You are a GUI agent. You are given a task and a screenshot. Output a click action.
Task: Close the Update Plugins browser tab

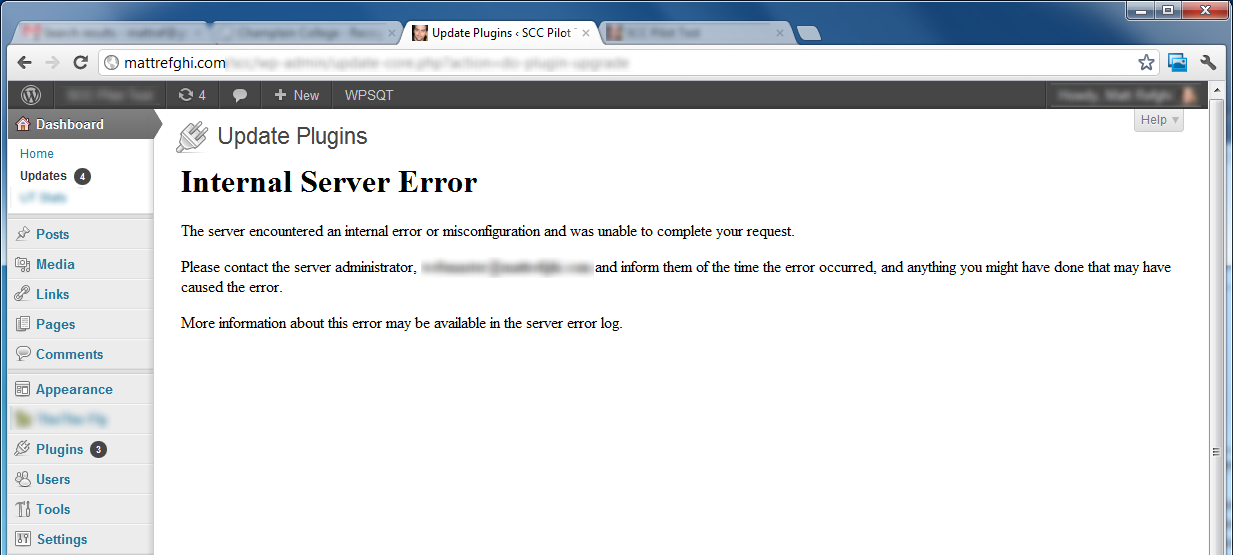click(x=586, y=33)
